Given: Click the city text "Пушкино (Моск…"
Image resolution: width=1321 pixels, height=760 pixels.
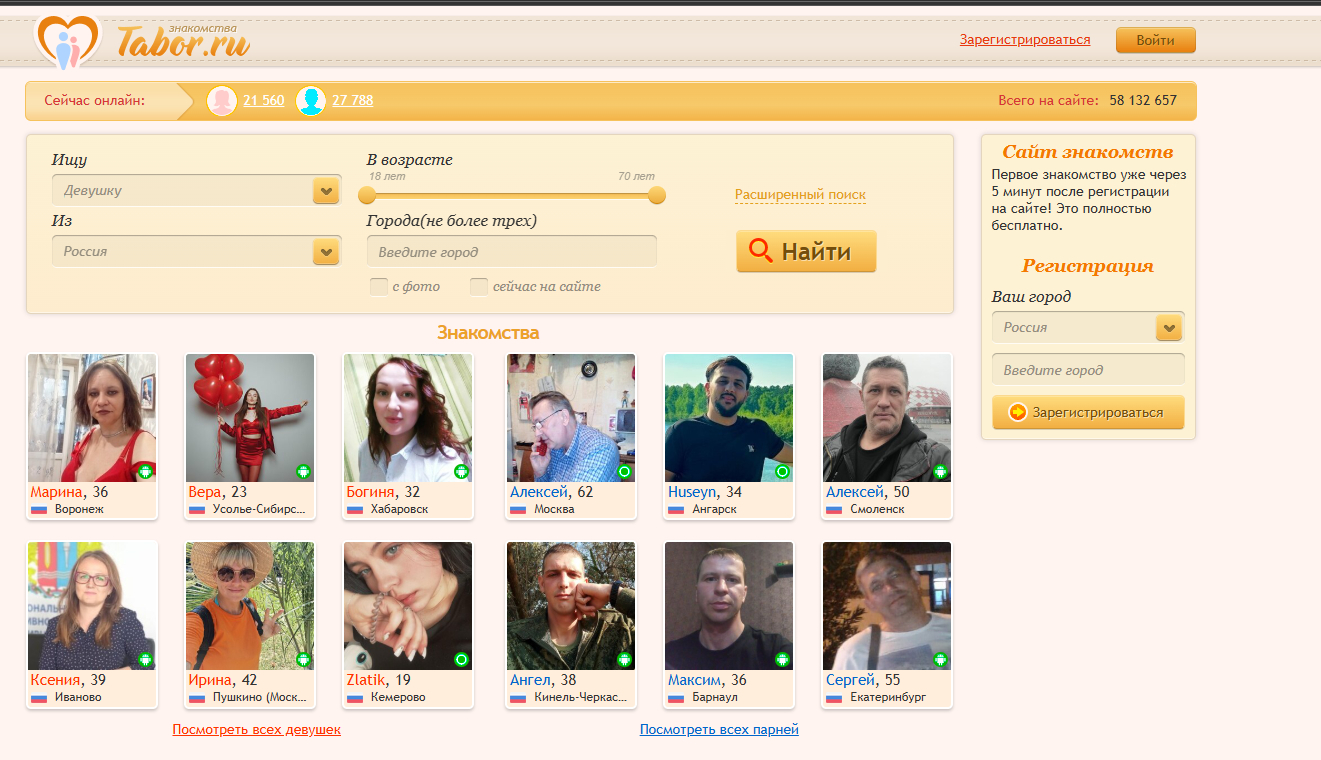Looking at the screenshot, I should coord(259,697).
